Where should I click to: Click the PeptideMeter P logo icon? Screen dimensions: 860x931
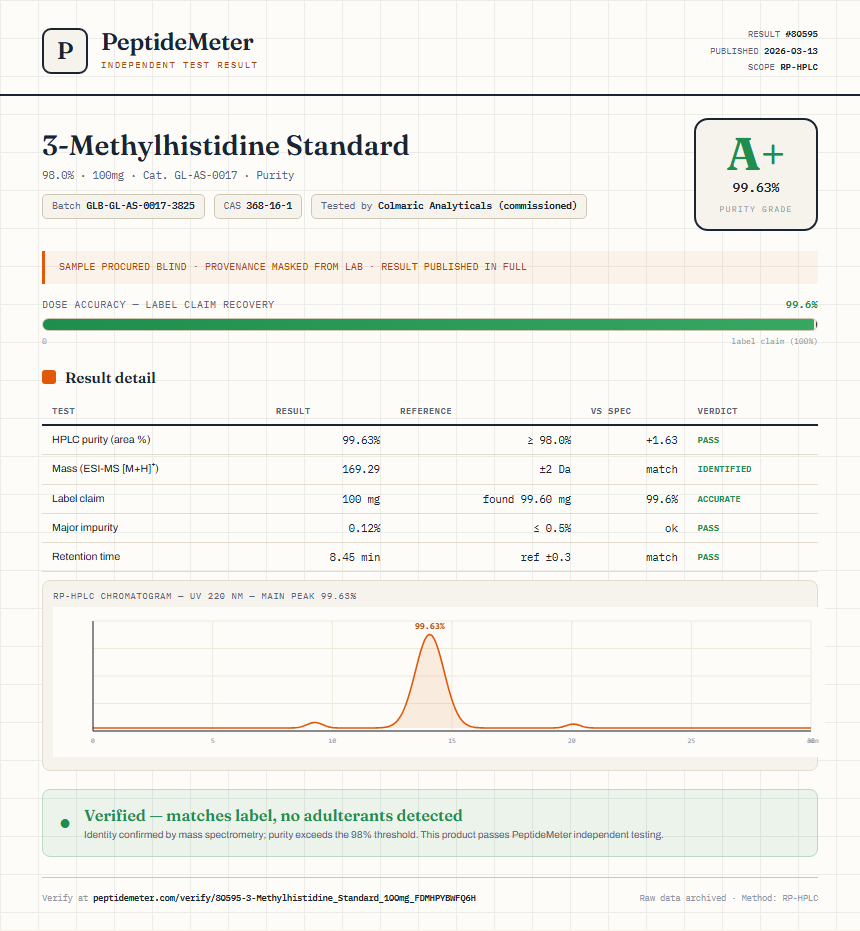tap(65, 51)
